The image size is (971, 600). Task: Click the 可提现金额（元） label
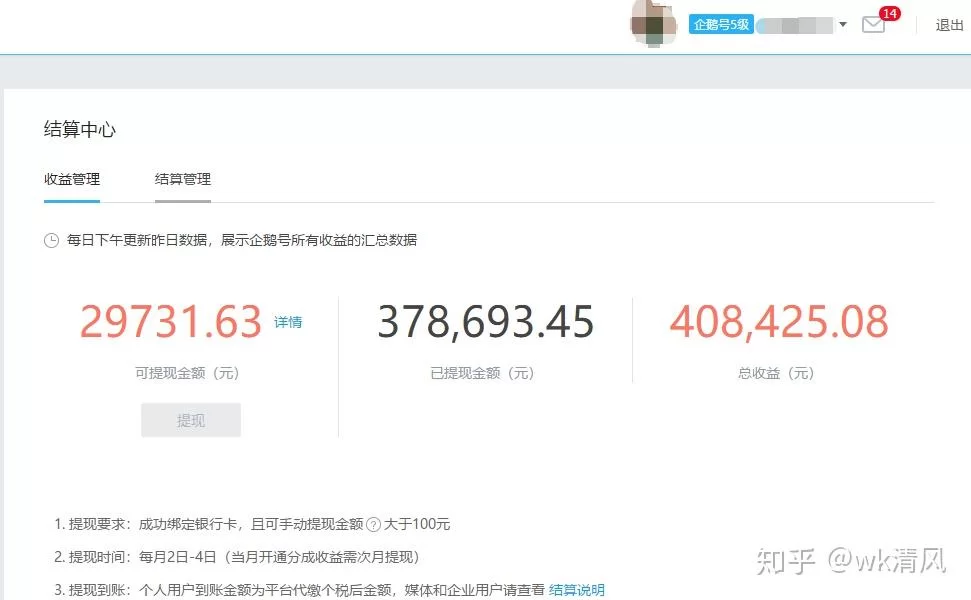pyautogui.click(x=187, y=373)
